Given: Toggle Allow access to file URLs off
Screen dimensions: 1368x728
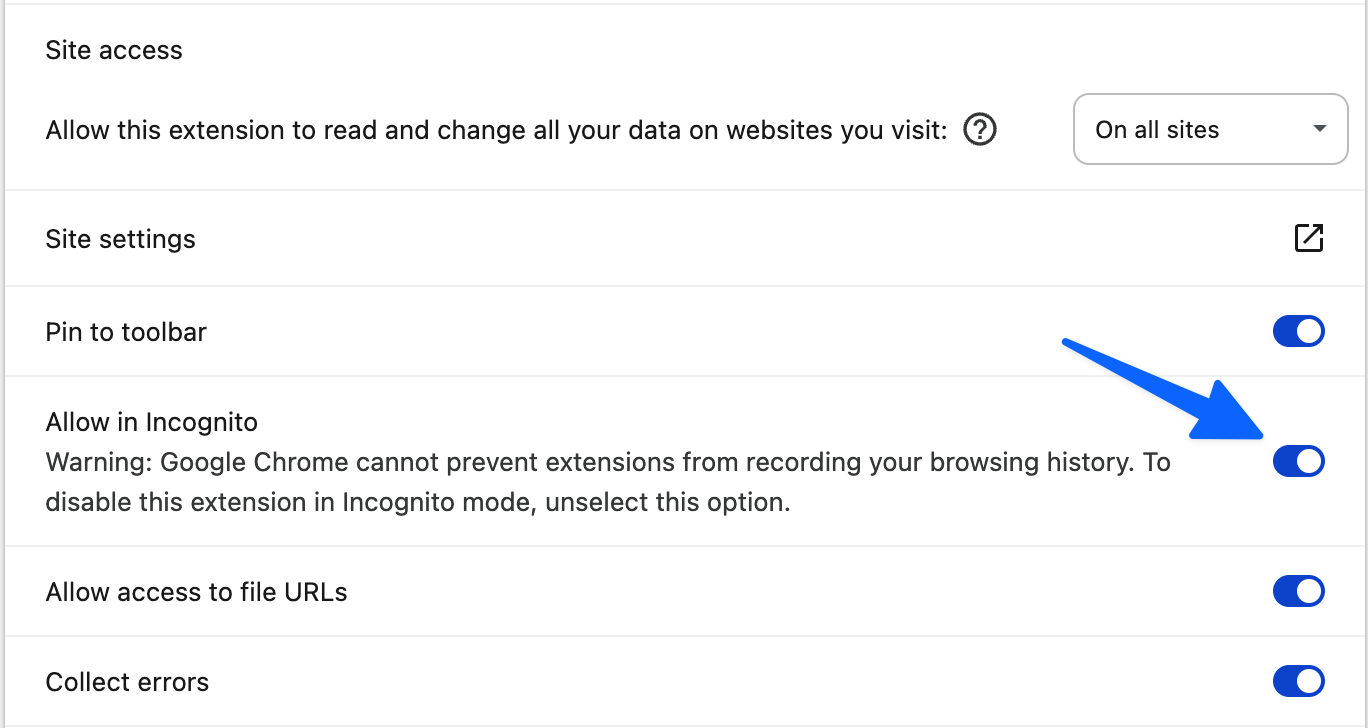Looking at the screenshot, I should pyautogui.click(x=1298, y=591).
